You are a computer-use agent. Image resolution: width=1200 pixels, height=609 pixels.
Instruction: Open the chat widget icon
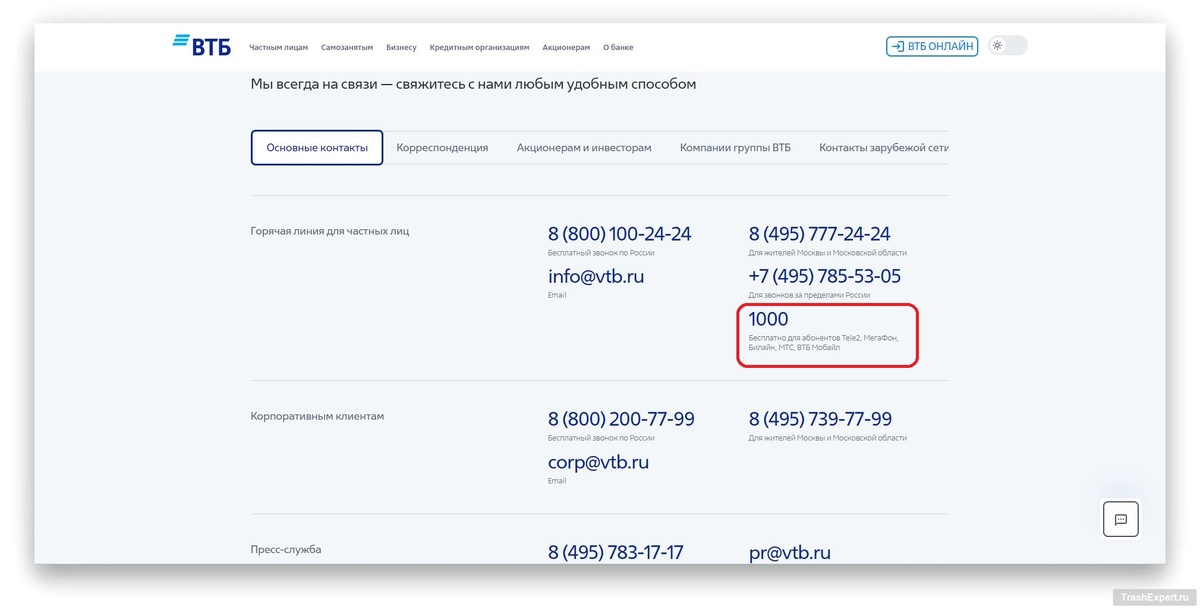click(x=1121, y=518)
